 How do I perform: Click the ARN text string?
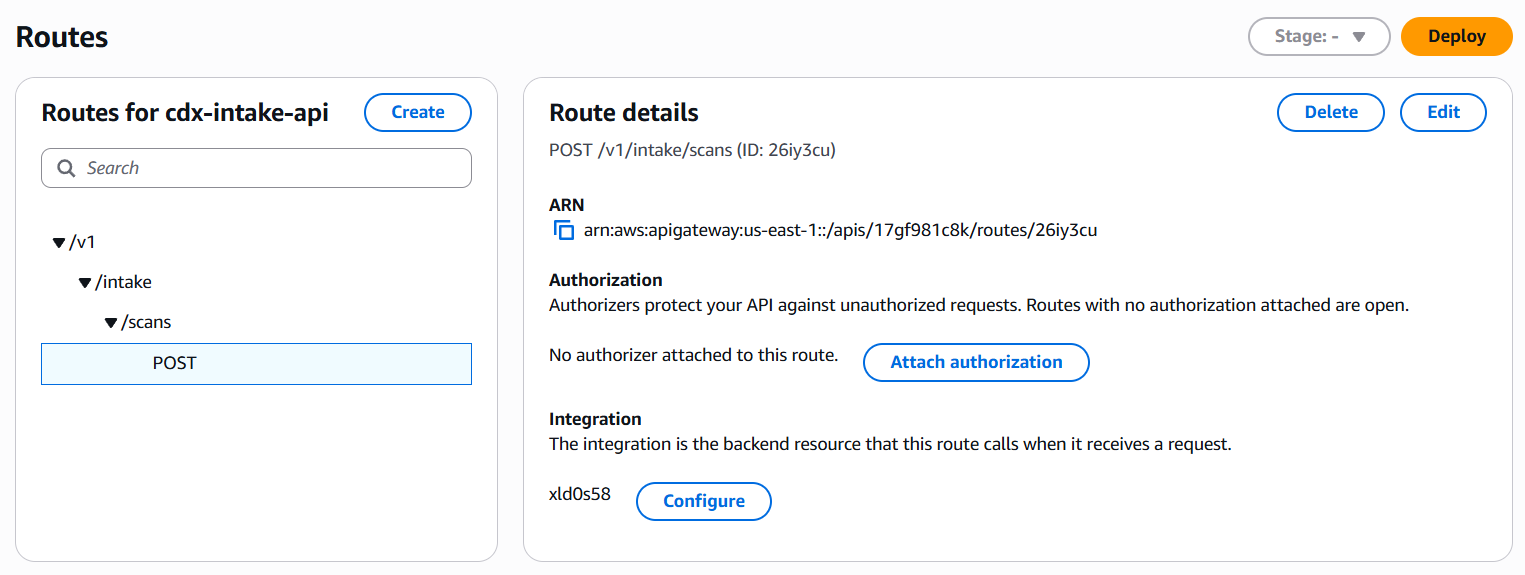(x=840, y=231)
